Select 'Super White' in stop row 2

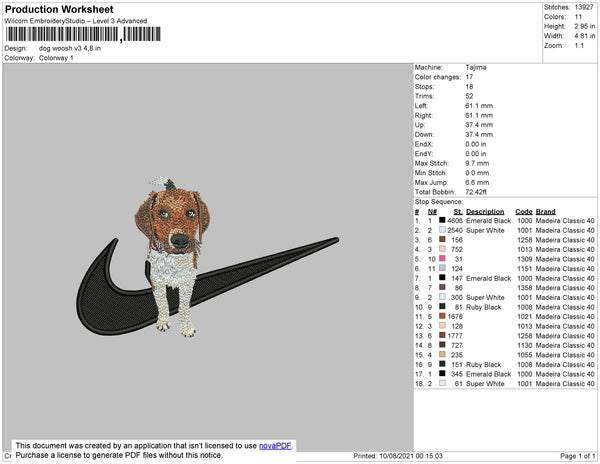pyautogui.click(x=485, y=230)
